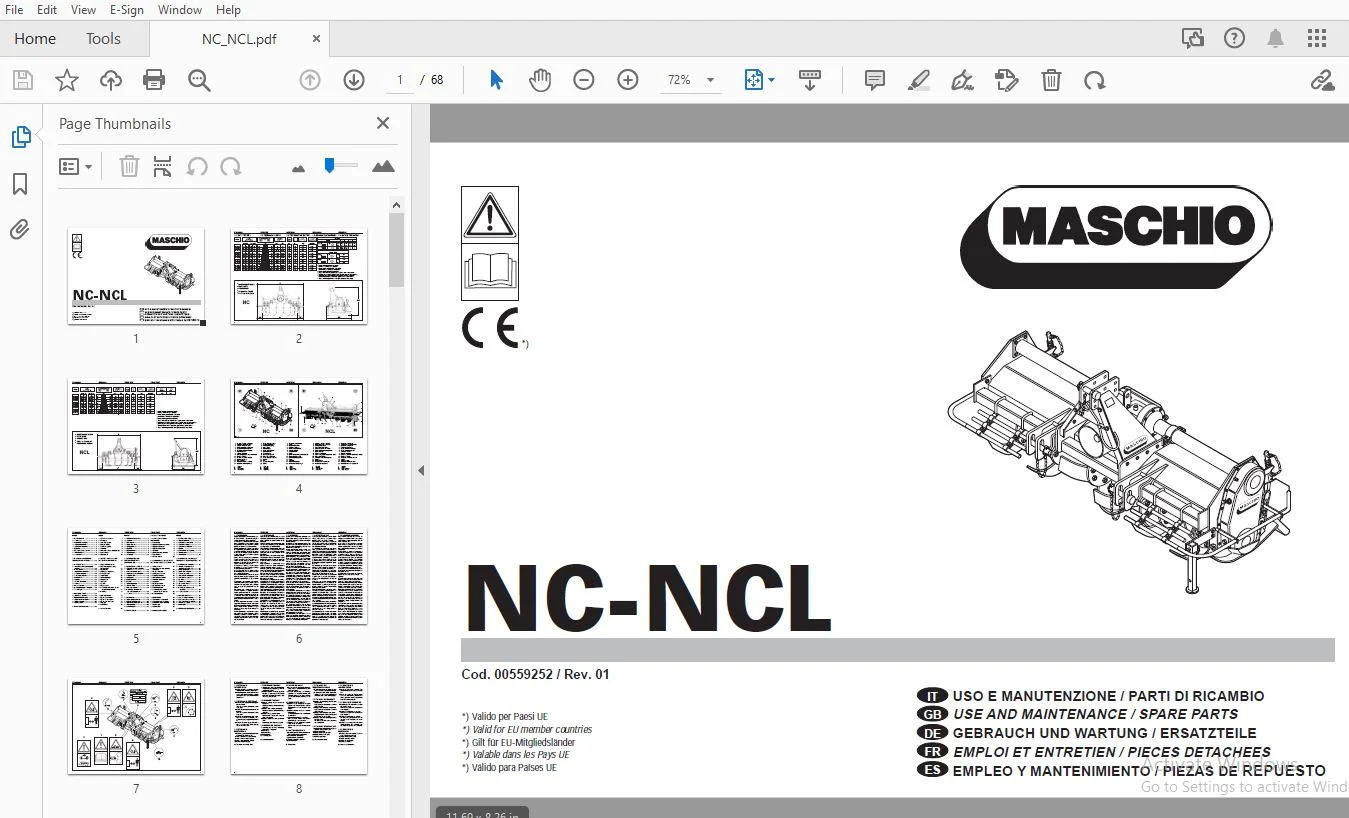
Task: Open the Bookmarks sidebar panel
Action: point(20,184)
